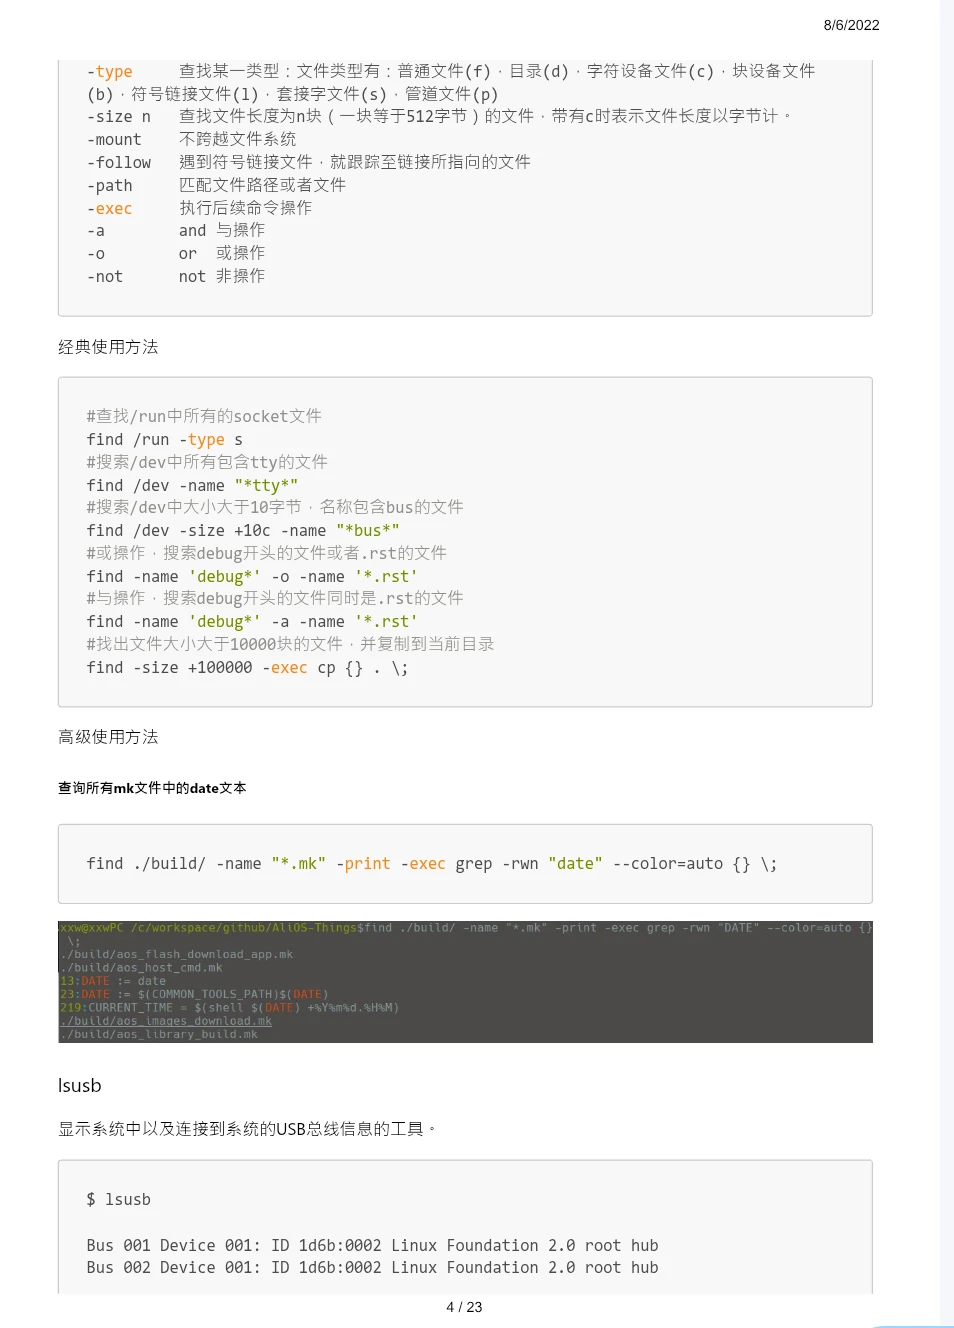The image size is (954, 1328).
Task: Select the 高级使用方法 heading
Action: 108,737
